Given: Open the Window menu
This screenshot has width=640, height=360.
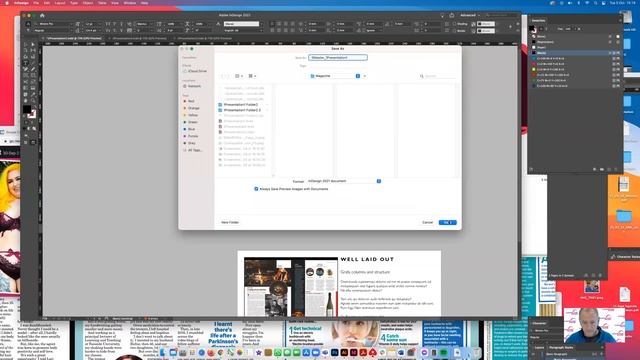Looking at the screenshot, I should [129, 3].
